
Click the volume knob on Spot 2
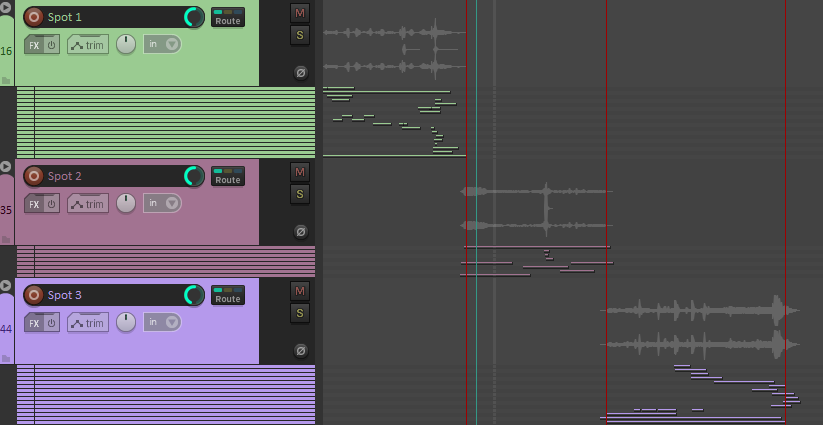click(x=194, y=176)
